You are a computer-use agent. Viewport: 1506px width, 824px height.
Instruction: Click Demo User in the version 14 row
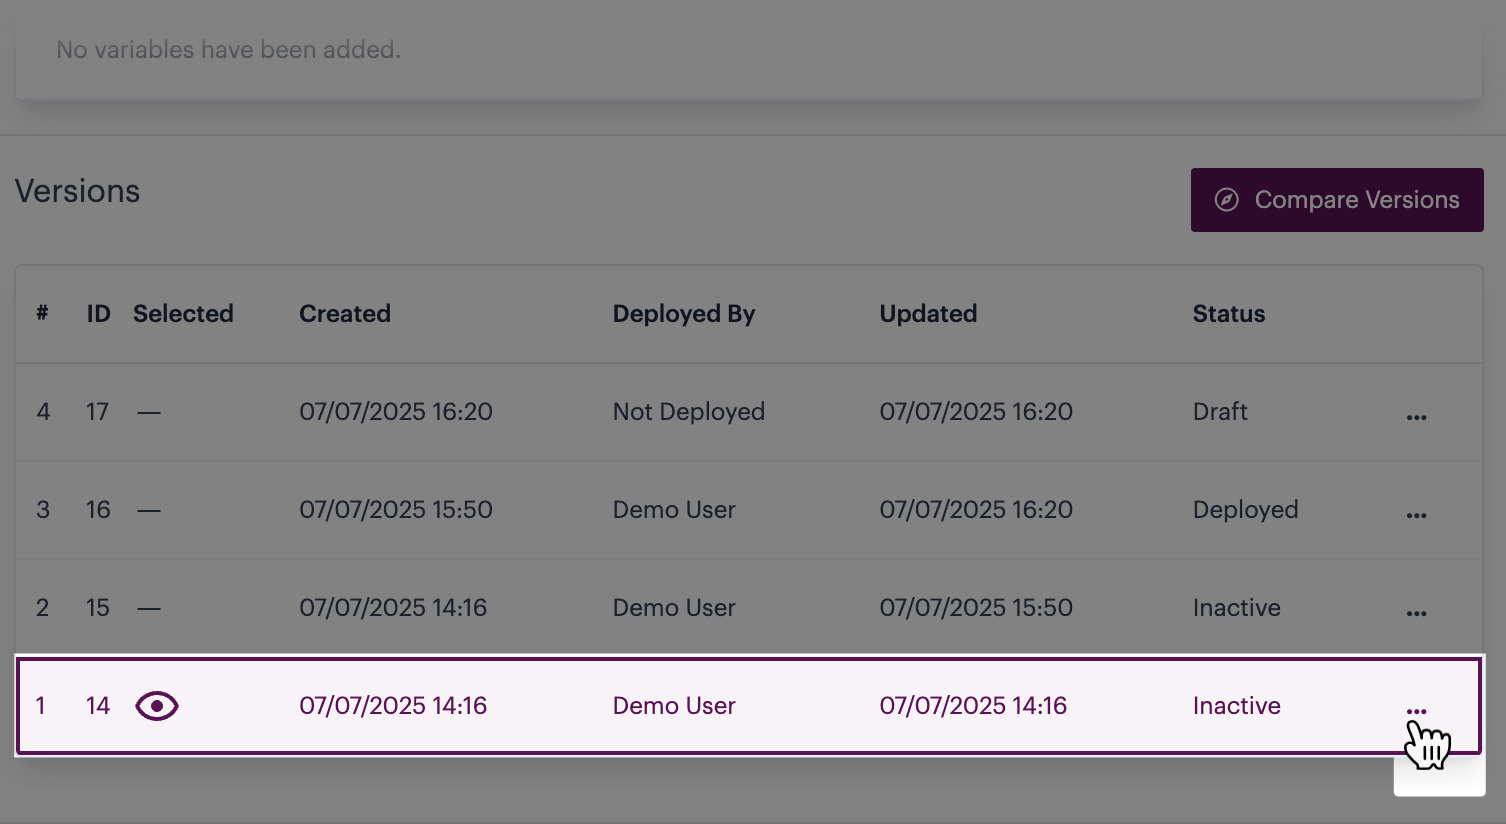pyautogui.click(x=674, y=706)
